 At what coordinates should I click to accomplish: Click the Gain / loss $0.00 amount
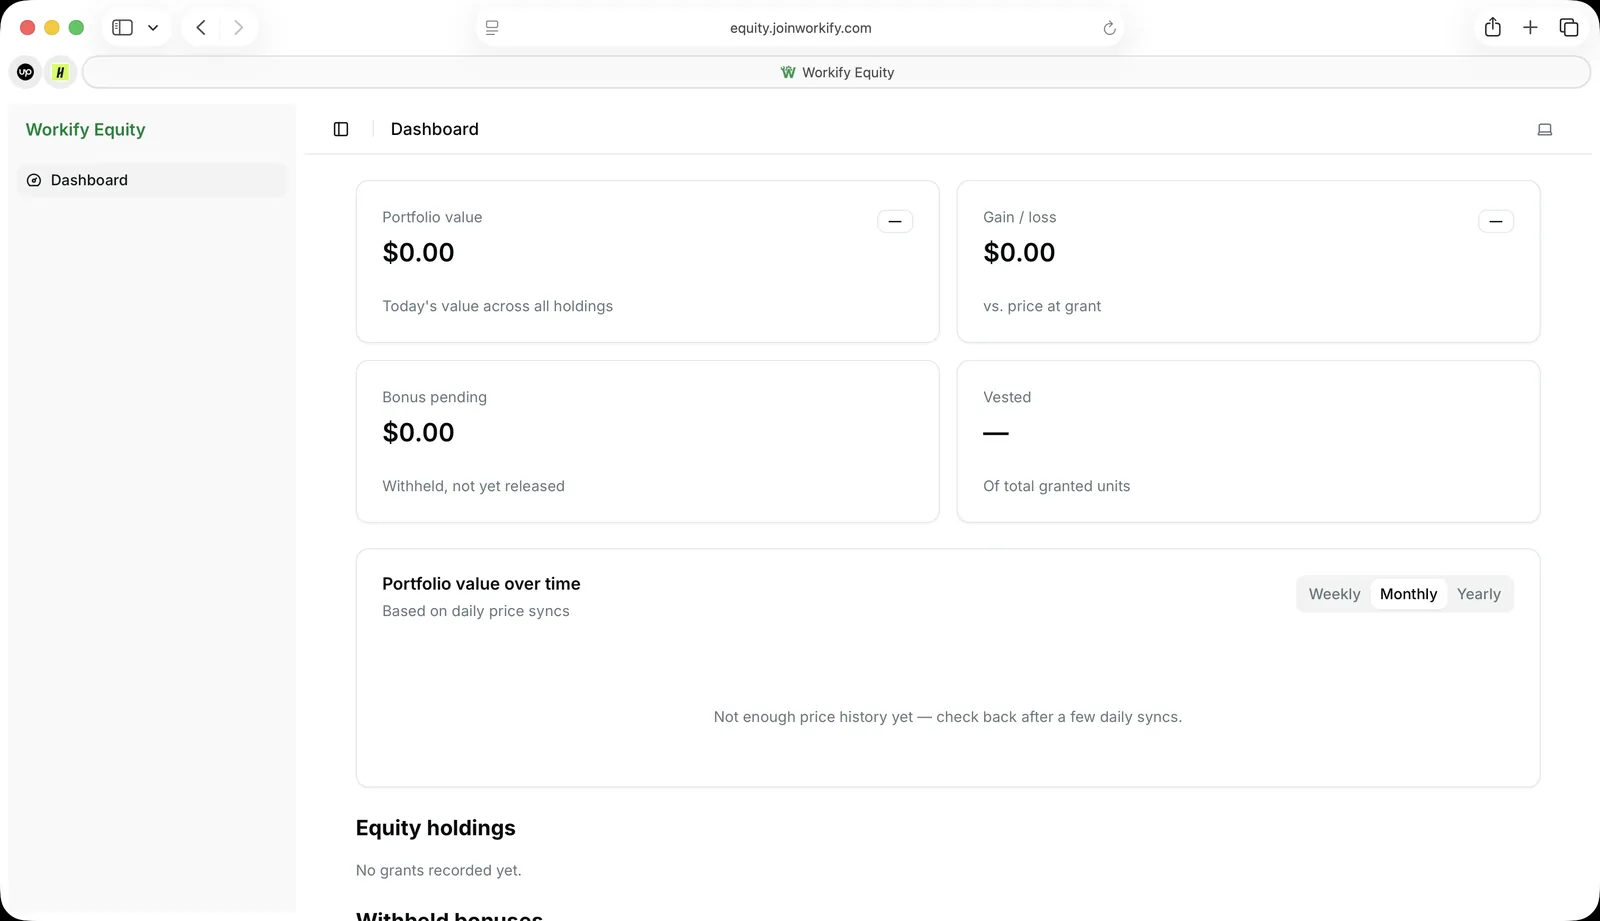click(1019, 253)
